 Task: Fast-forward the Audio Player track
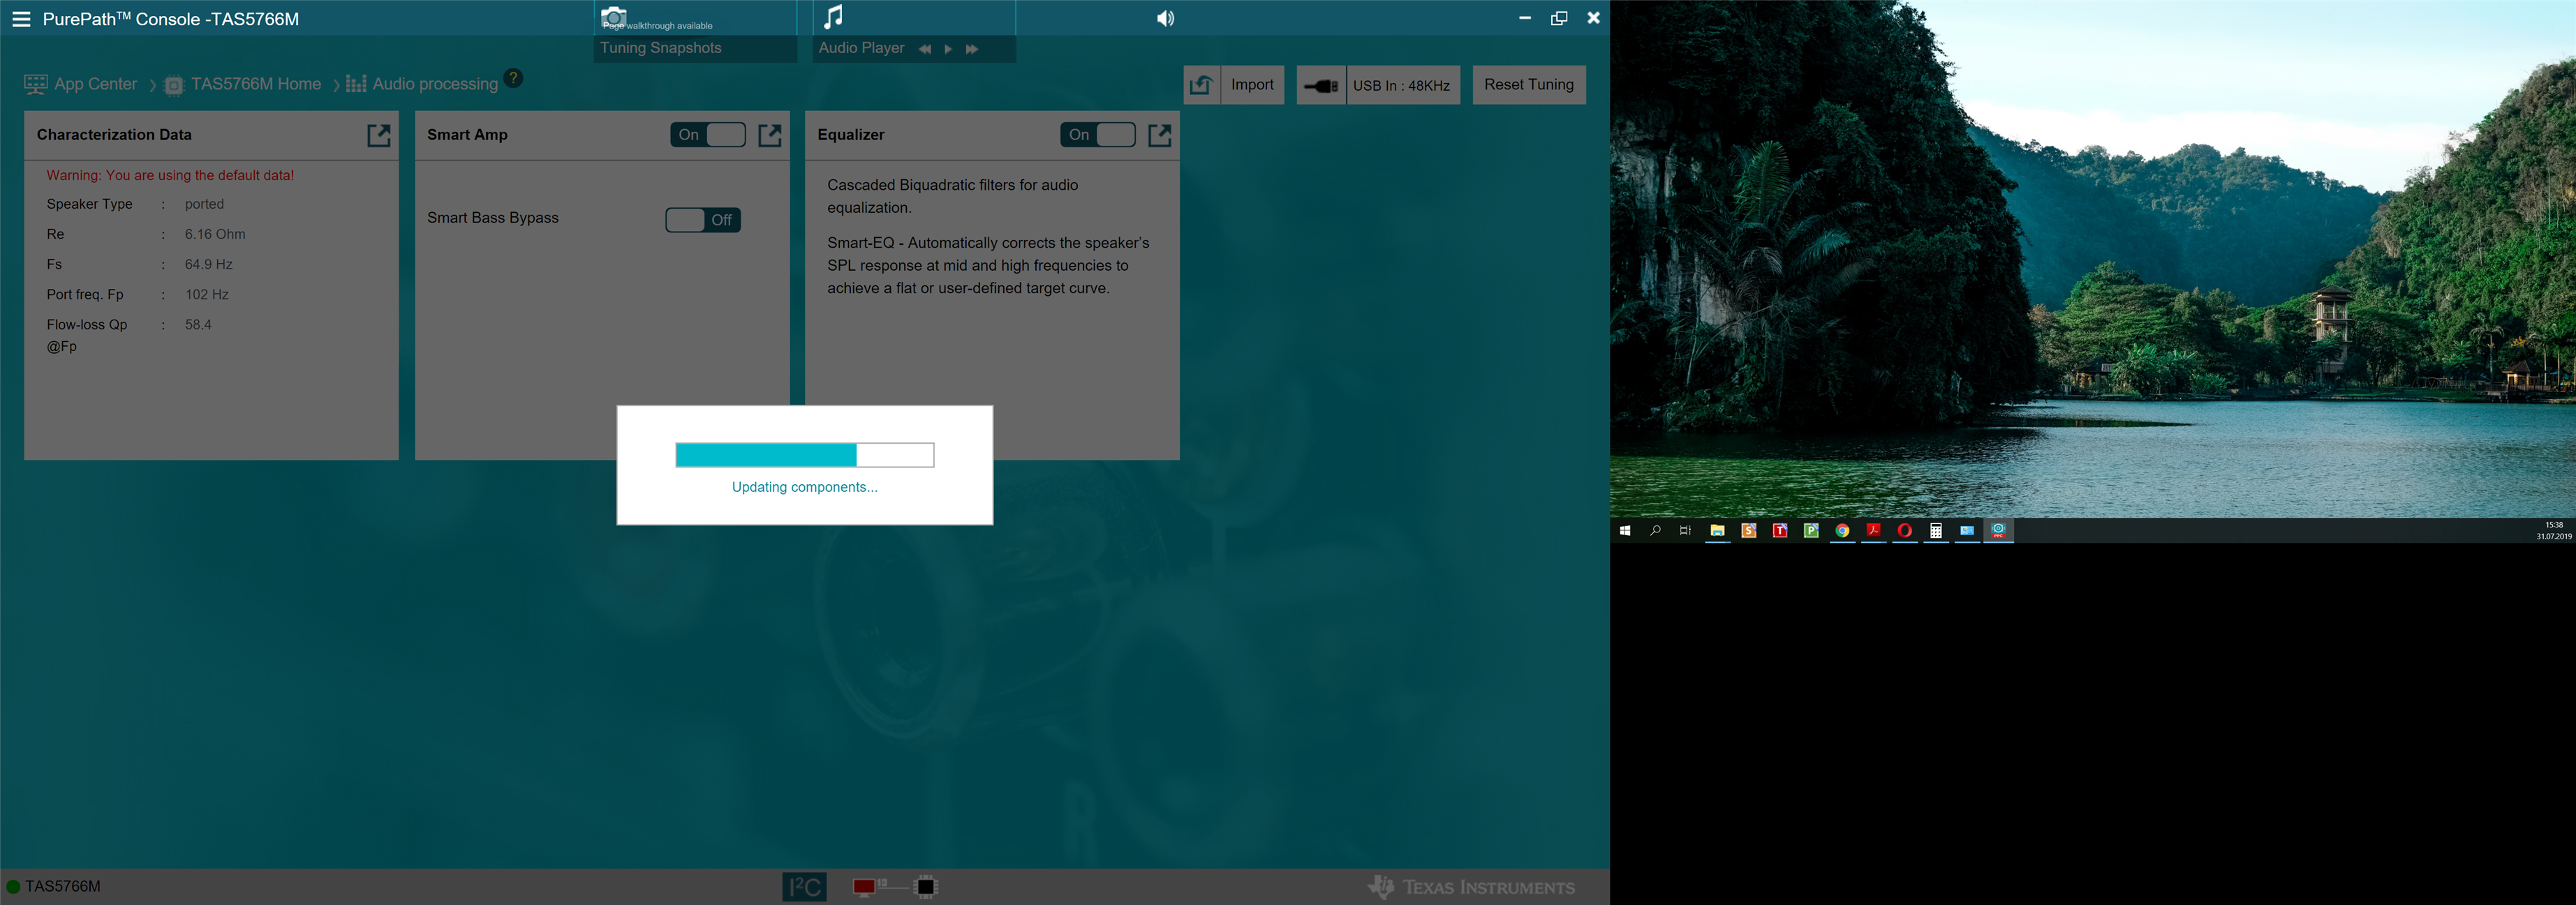click(972, 49)
